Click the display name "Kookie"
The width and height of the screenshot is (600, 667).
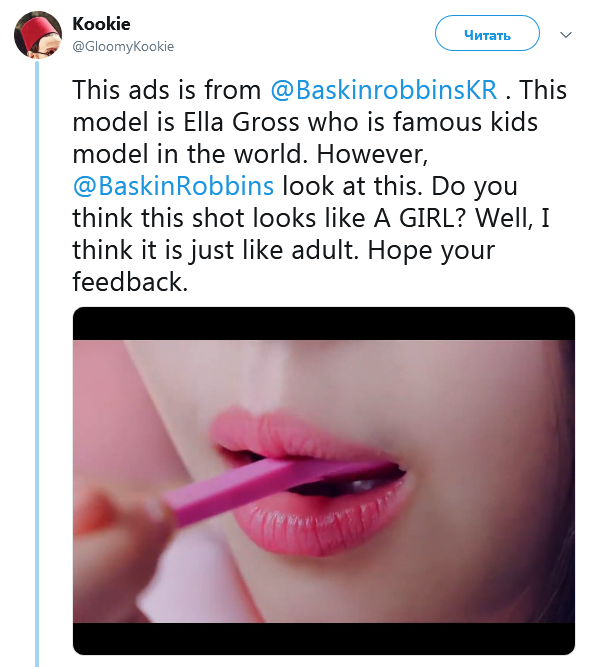(99, 23)
